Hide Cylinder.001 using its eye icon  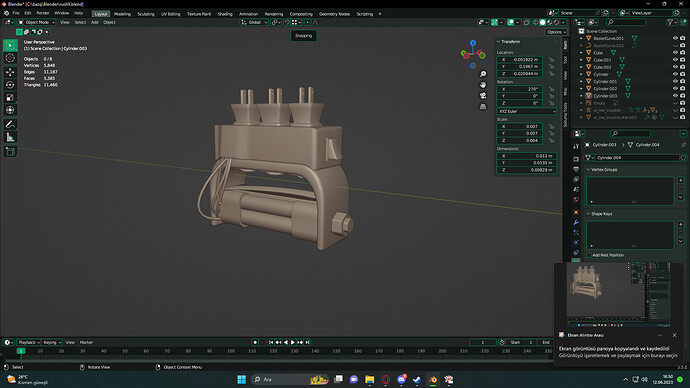pyautogui.click(x=675, y=81)
